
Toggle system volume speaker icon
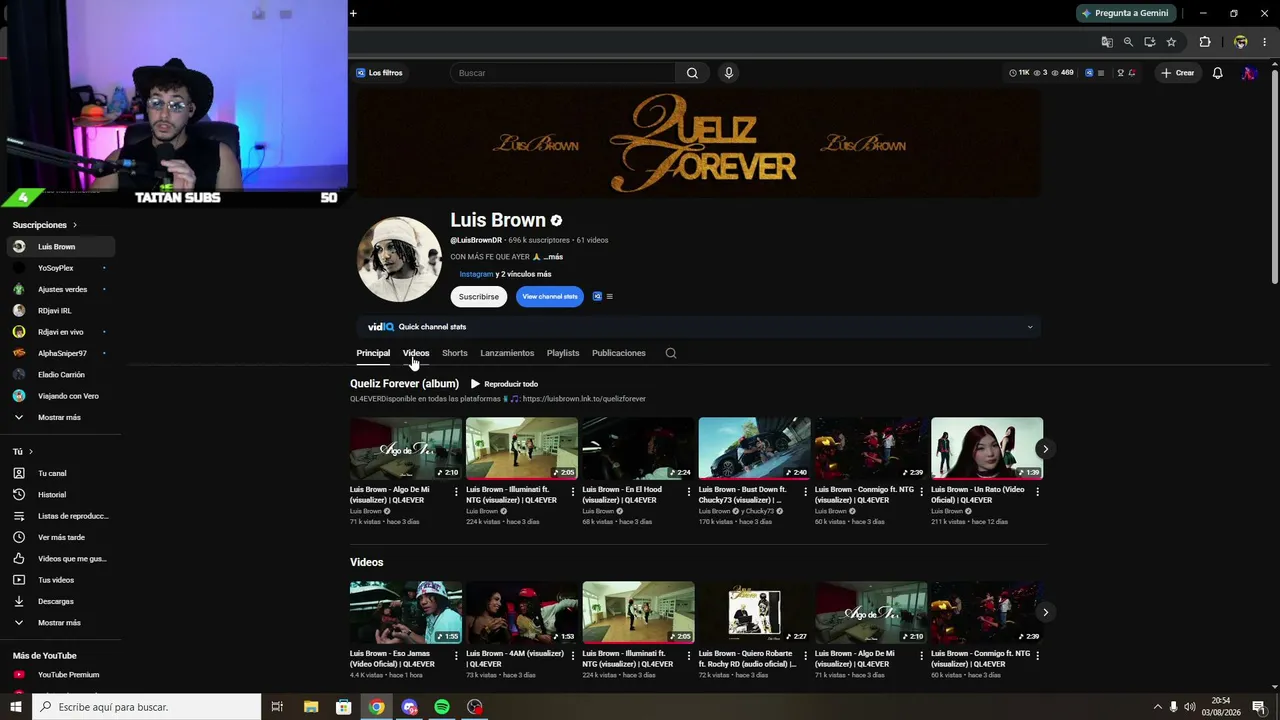(1190, 707)
